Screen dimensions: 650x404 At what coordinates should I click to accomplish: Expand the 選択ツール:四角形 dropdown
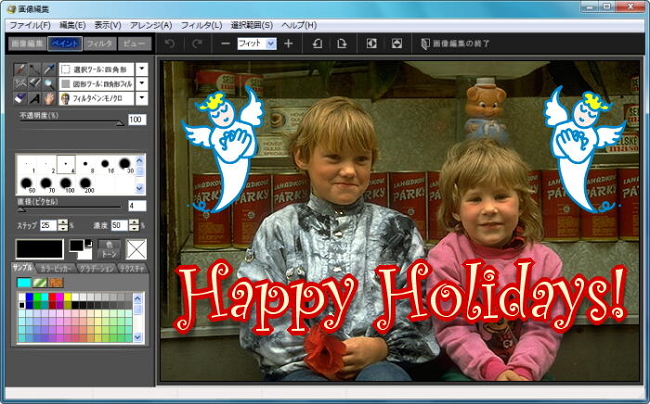(x=142, y=70)
